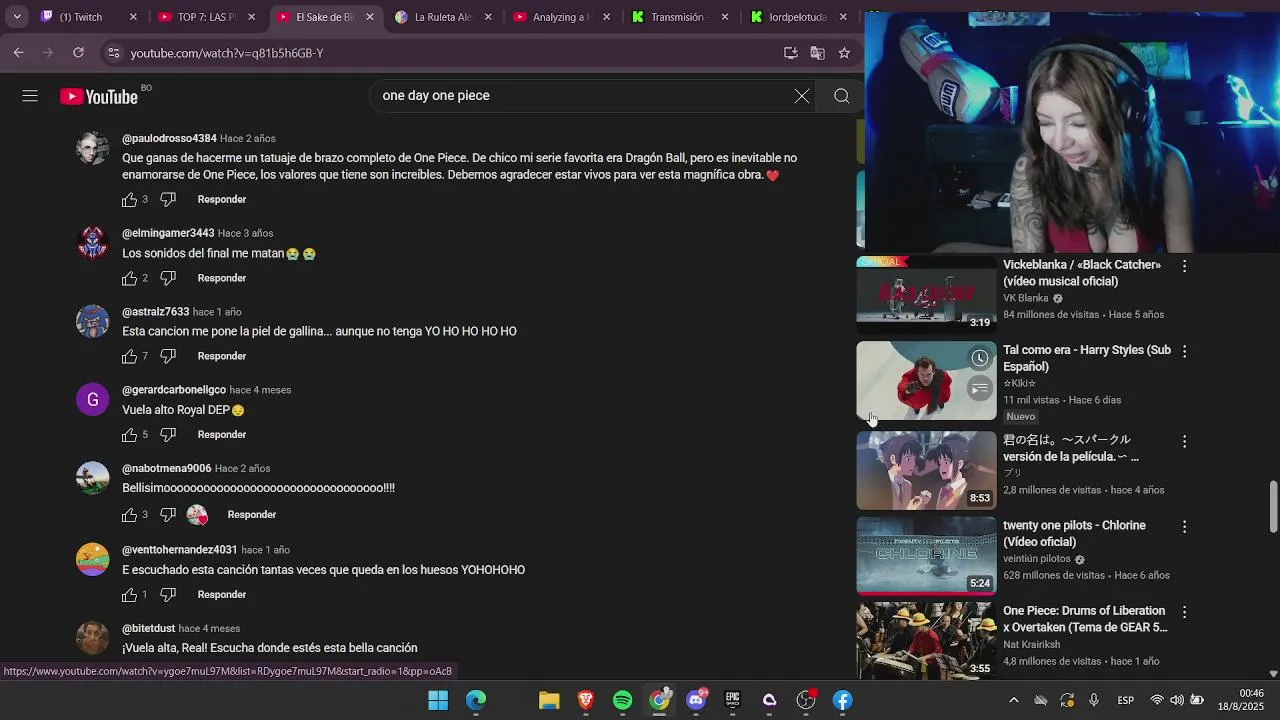Reply to @astralz7633's comment

(x=222, y=356)
